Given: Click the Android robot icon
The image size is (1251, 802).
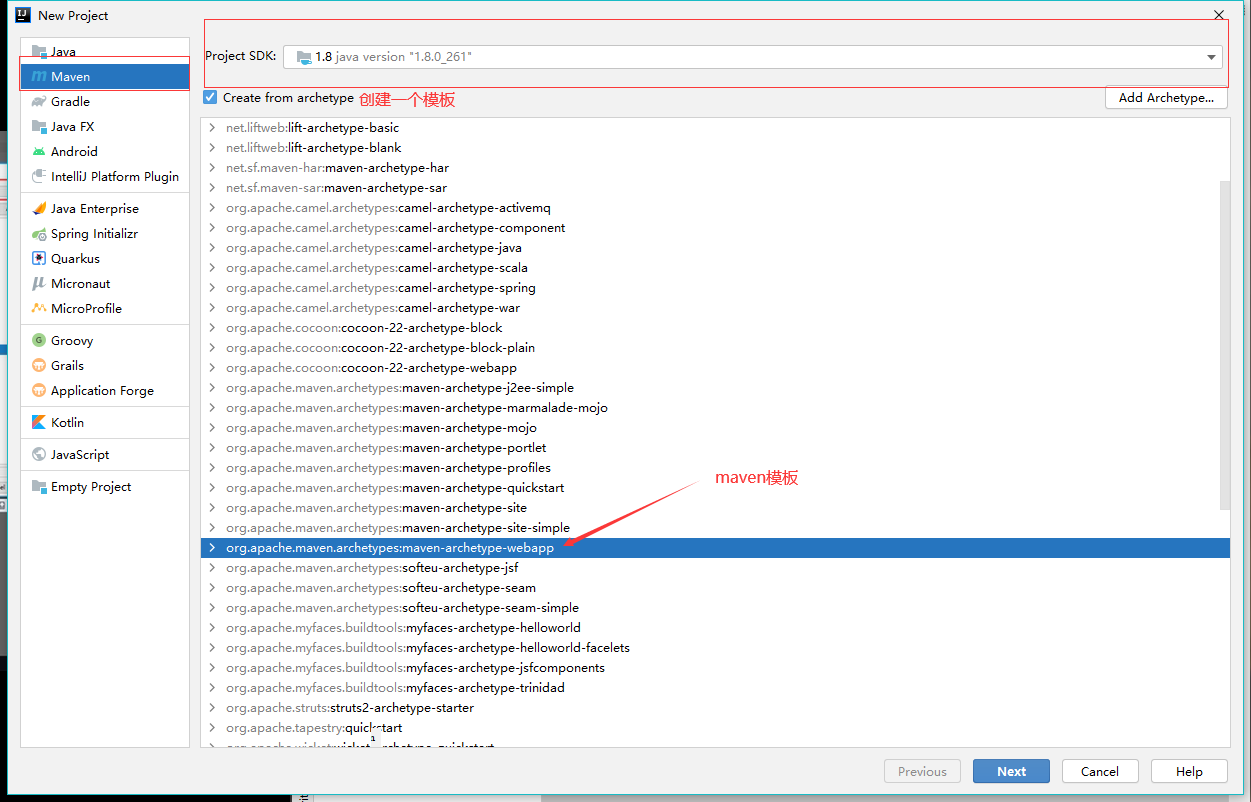Looking at the screenshot, I should (39, 152).
